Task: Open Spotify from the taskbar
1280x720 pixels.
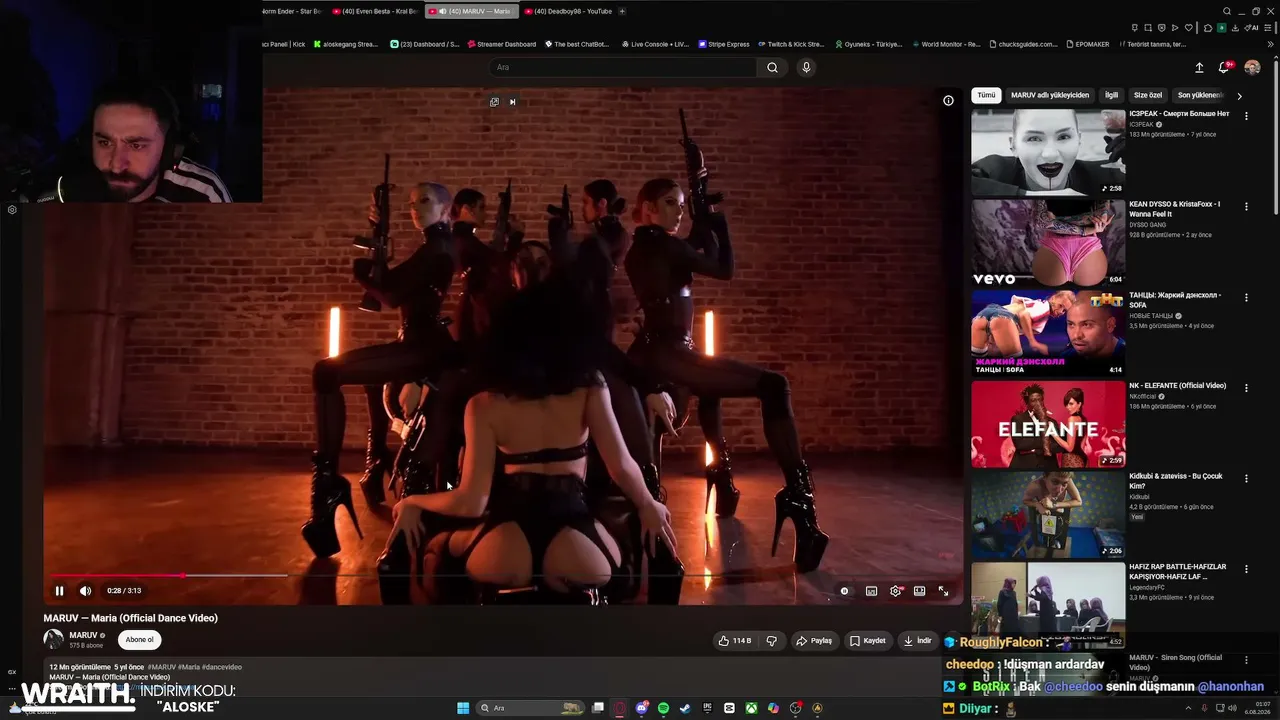Action: tap(664, 708)
